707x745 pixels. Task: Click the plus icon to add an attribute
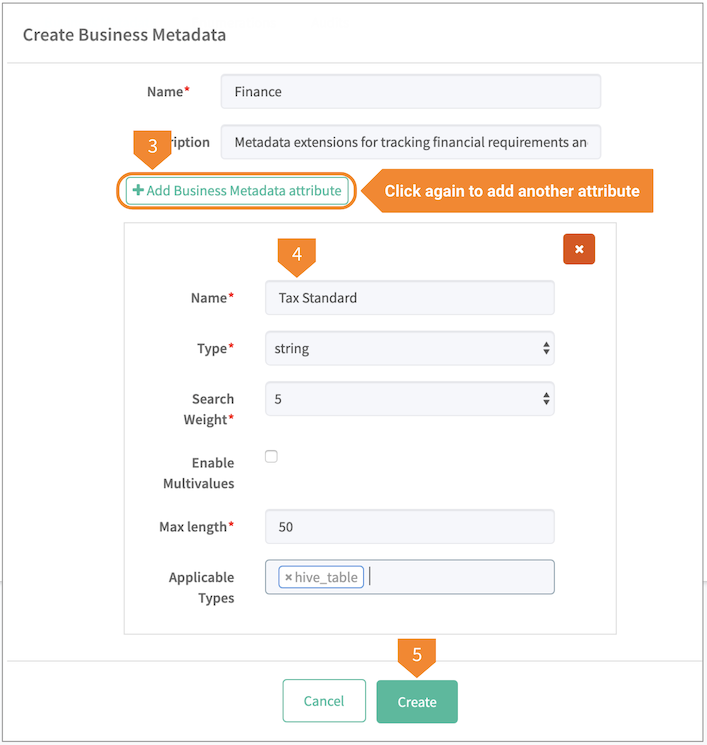[x=138, y=190]
